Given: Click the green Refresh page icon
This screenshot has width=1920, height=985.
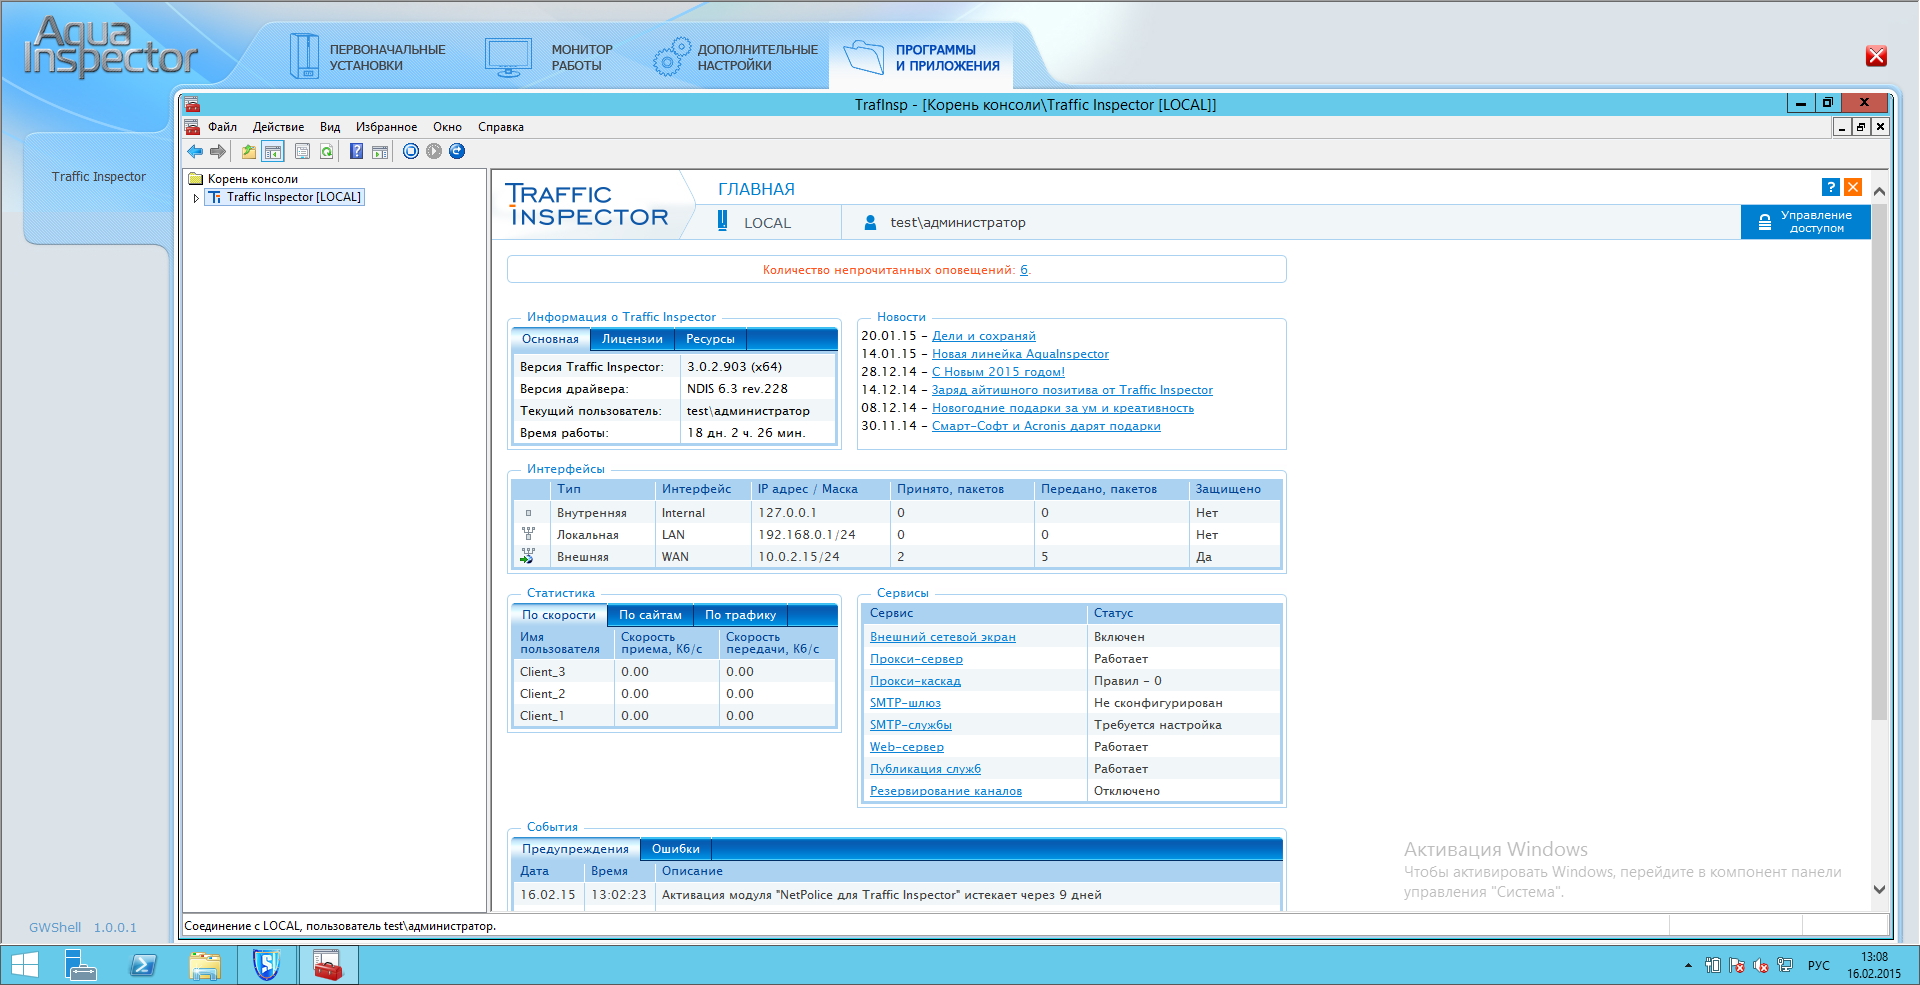Looking at the screenshot, I should tap(326, 151).
